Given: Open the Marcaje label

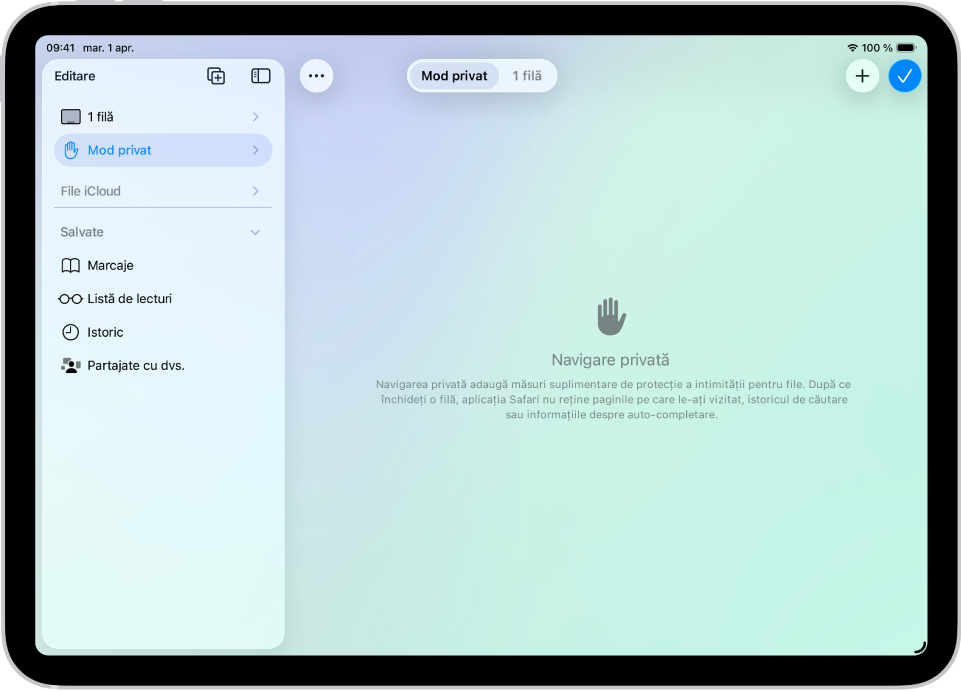Looking at the screenshot, I should 110,265.
